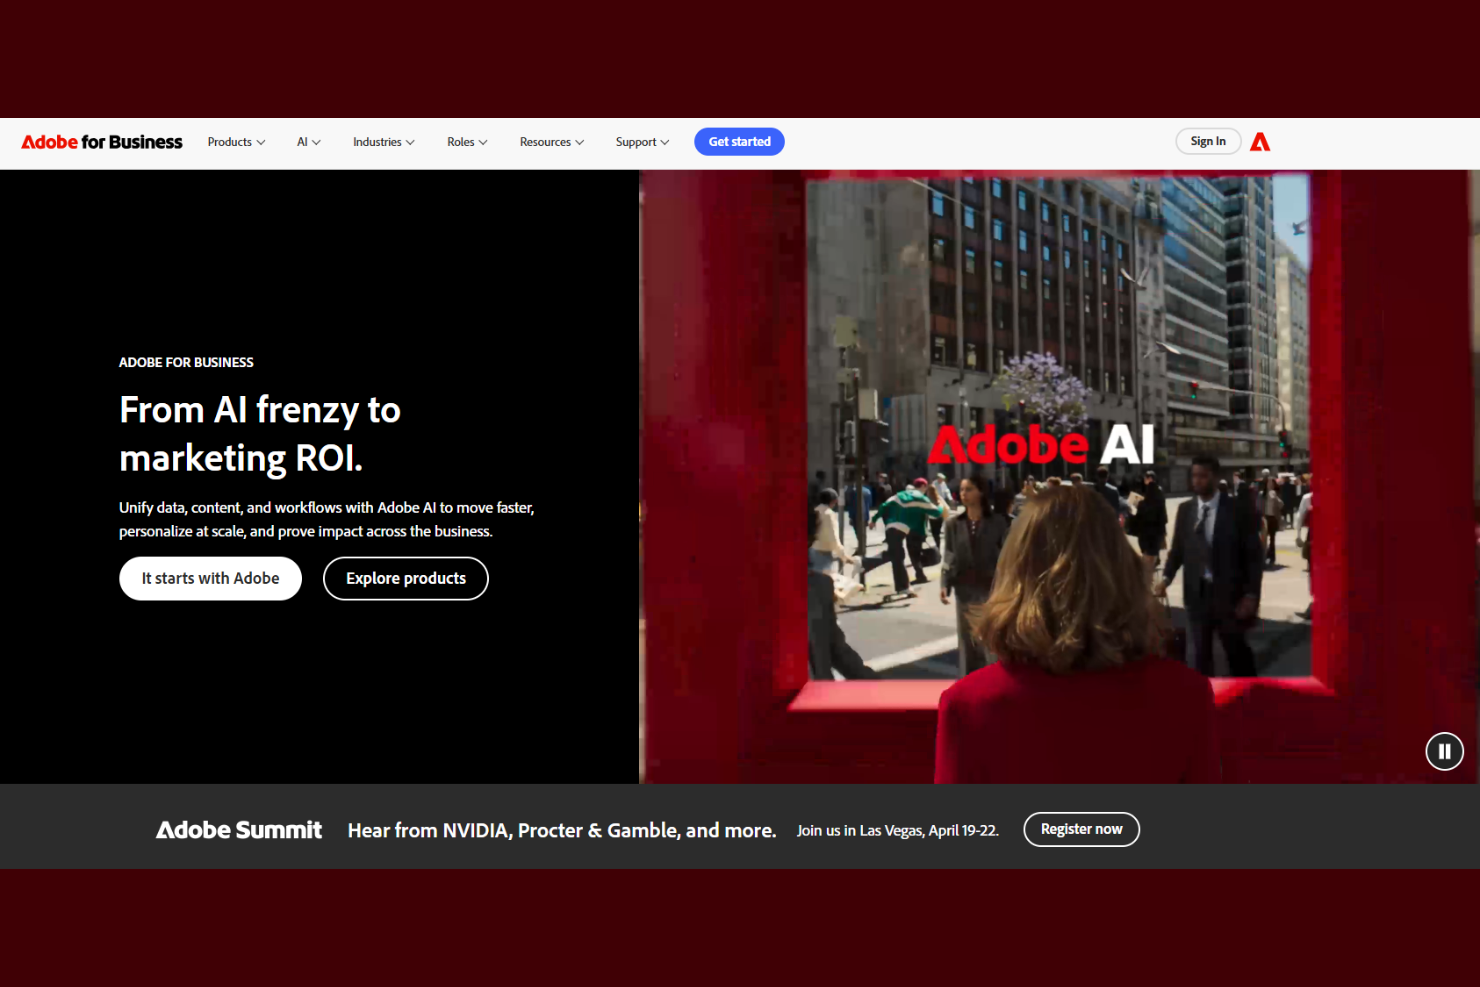1480x987 pixels.
Task: Open the Adobe for Business home logo
Action: pyautogui.click(x=102, y=142)
